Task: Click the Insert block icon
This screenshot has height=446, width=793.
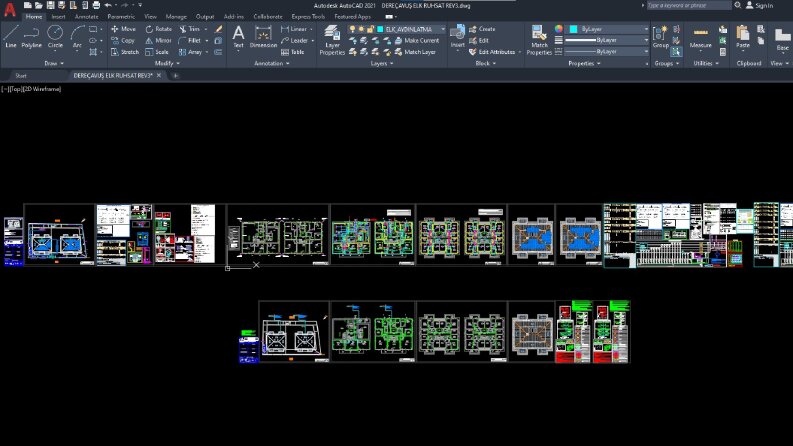Action: 457,36
